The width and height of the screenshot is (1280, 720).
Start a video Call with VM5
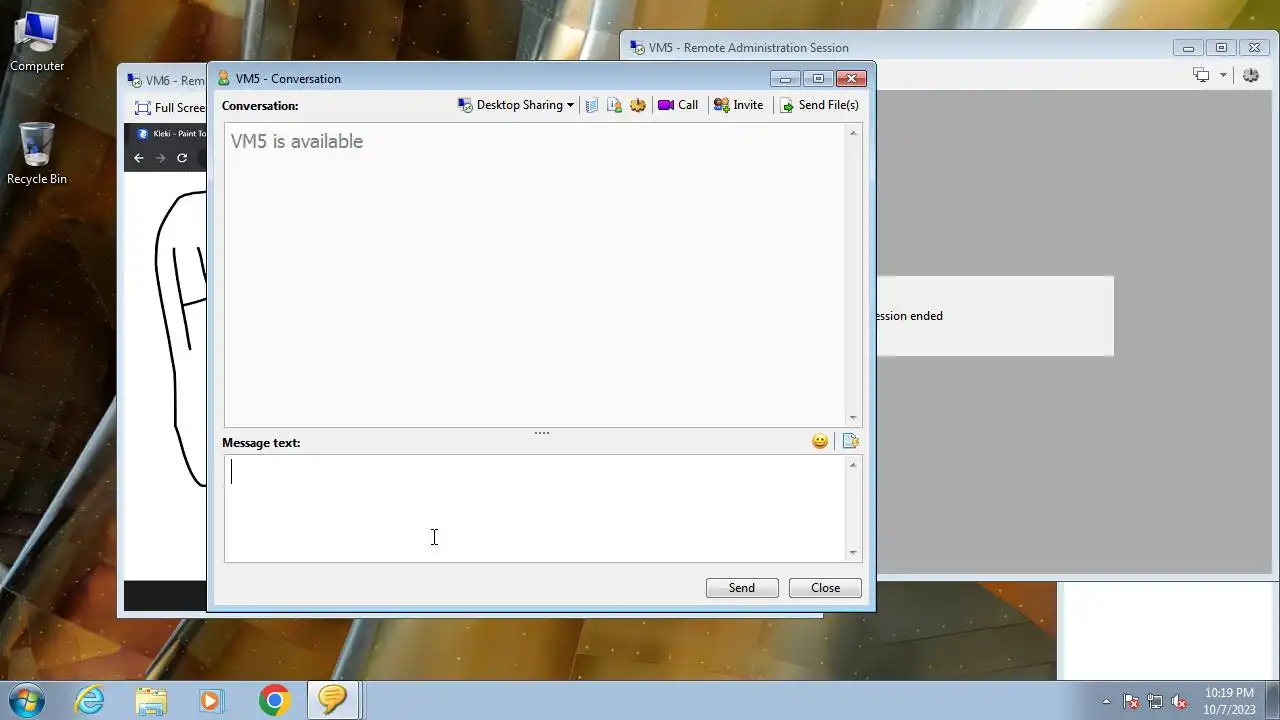[678, 105]
